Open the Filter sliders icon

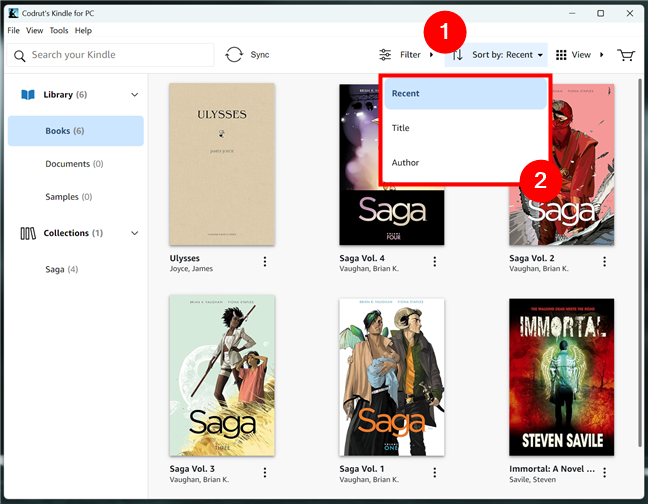coord(385,55)
